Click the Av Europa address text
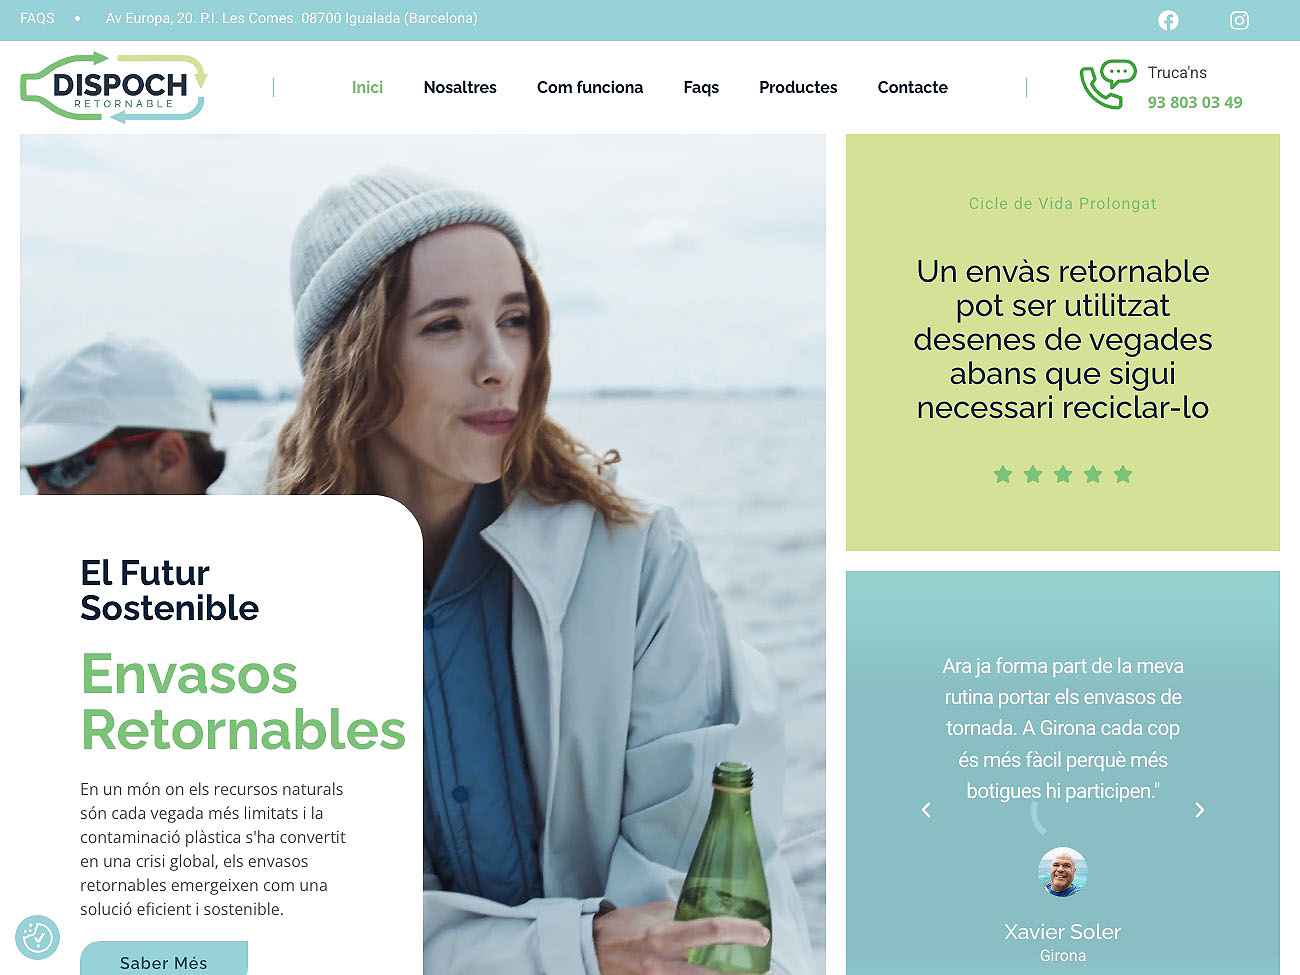The height and width of the screenshot is (975, 1300). (291, 18)
